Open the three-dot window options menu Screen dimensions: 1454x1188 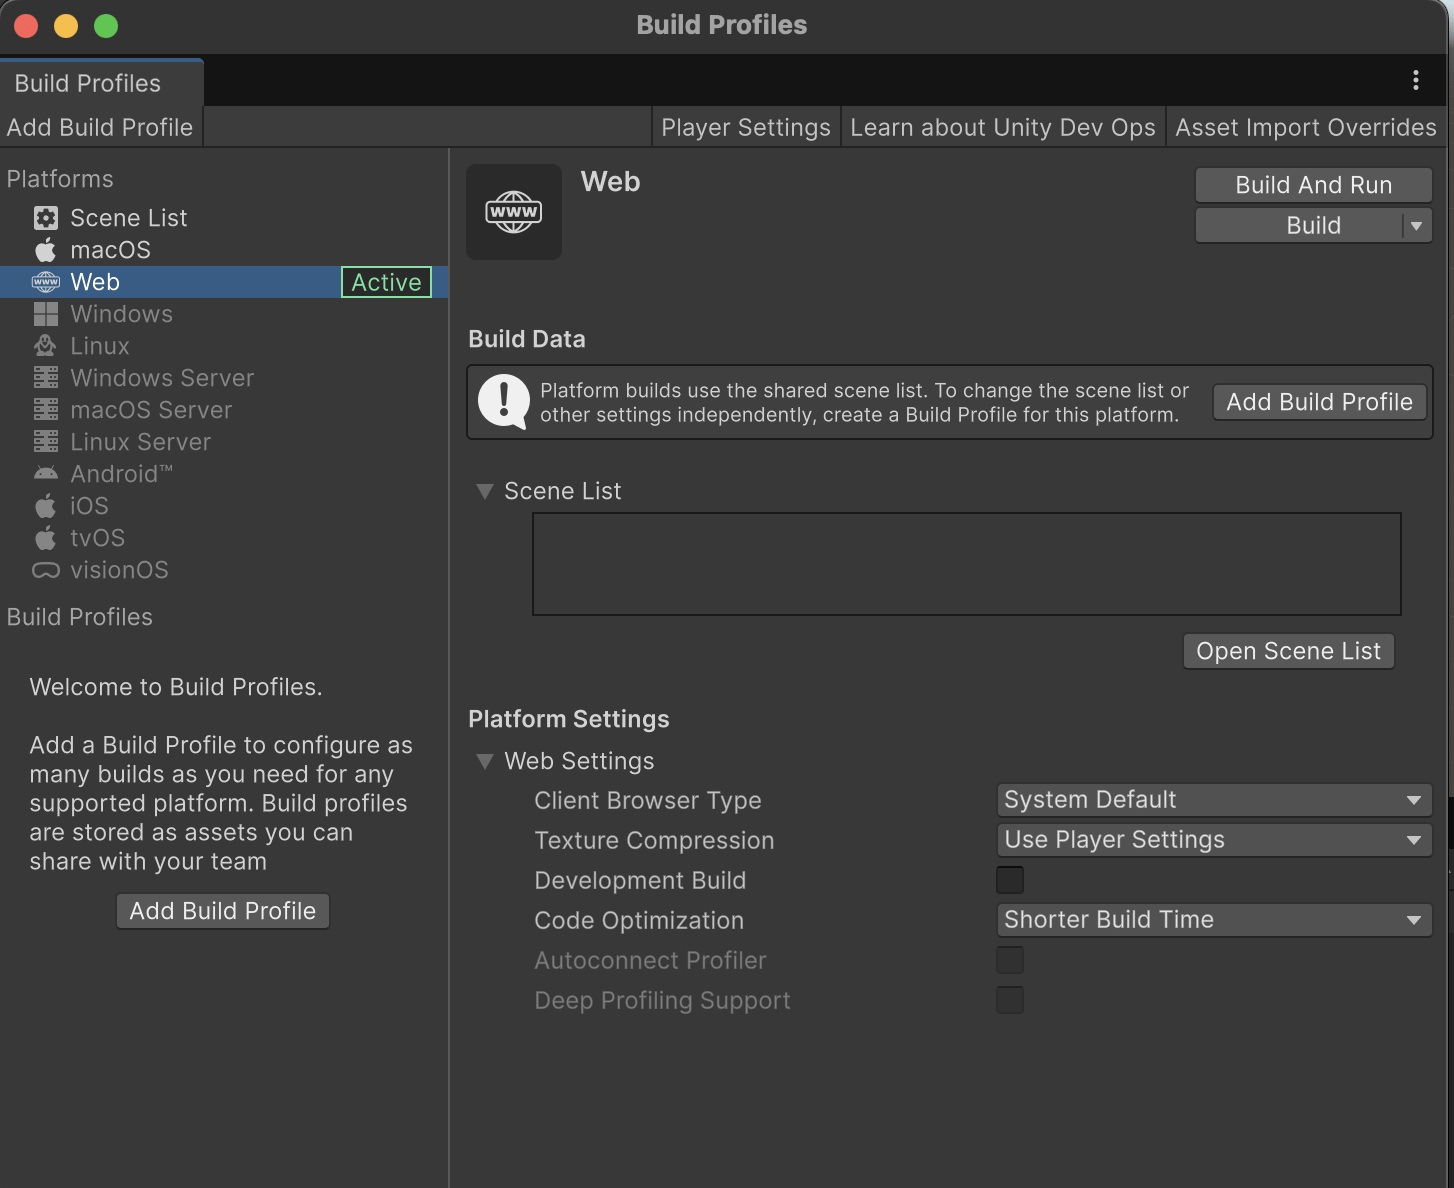1416,80
